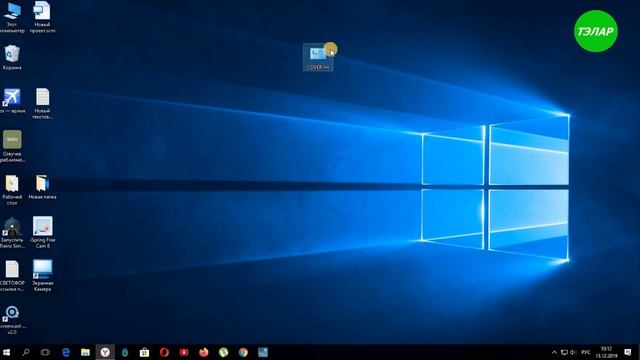Click the red square taskbar app icon
640x360 pixels.
tap(184, 352)
